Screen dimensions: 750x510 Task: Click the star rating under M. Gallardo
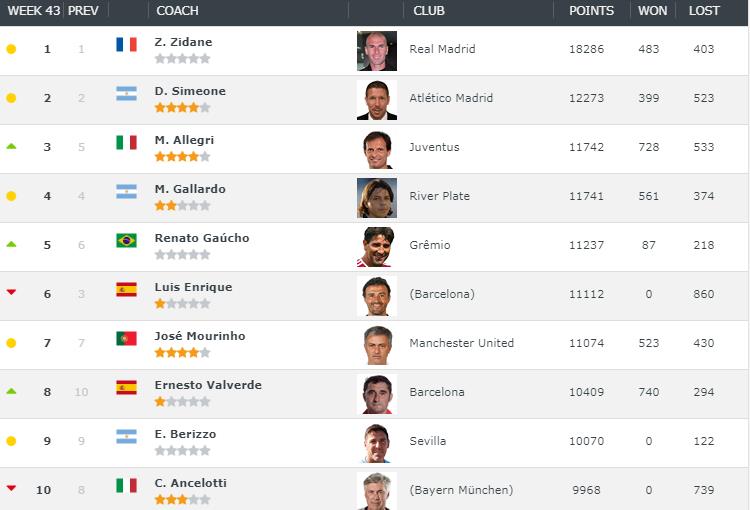tap(182, 205)
